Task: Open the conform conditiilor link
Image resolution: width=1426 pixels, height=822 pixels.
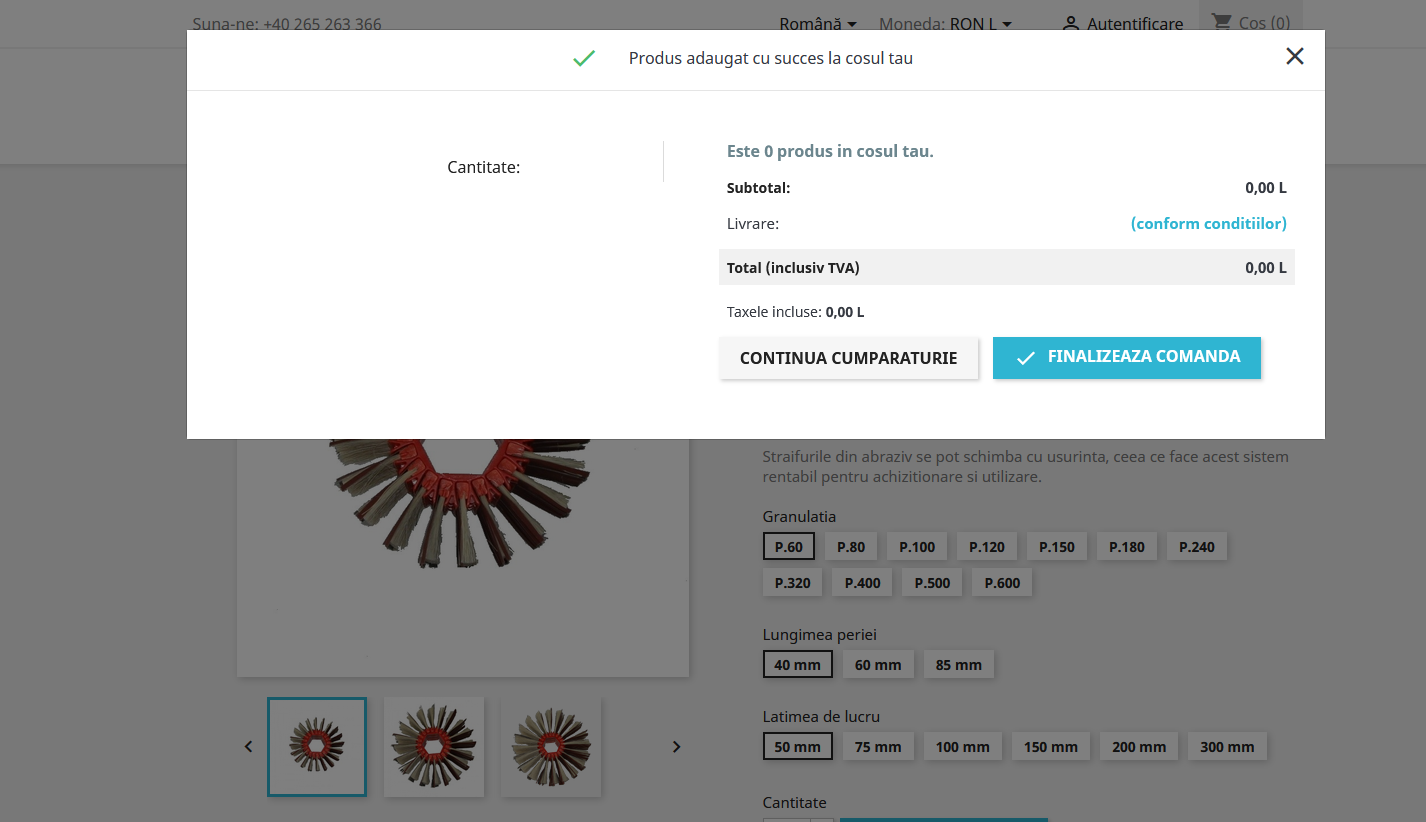Action: click(1208, 223)
